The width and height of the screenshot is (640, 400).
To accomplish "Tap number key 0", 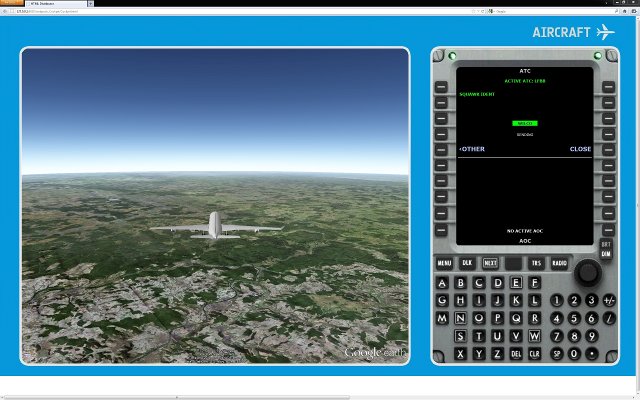I will [x=574, y=353].
